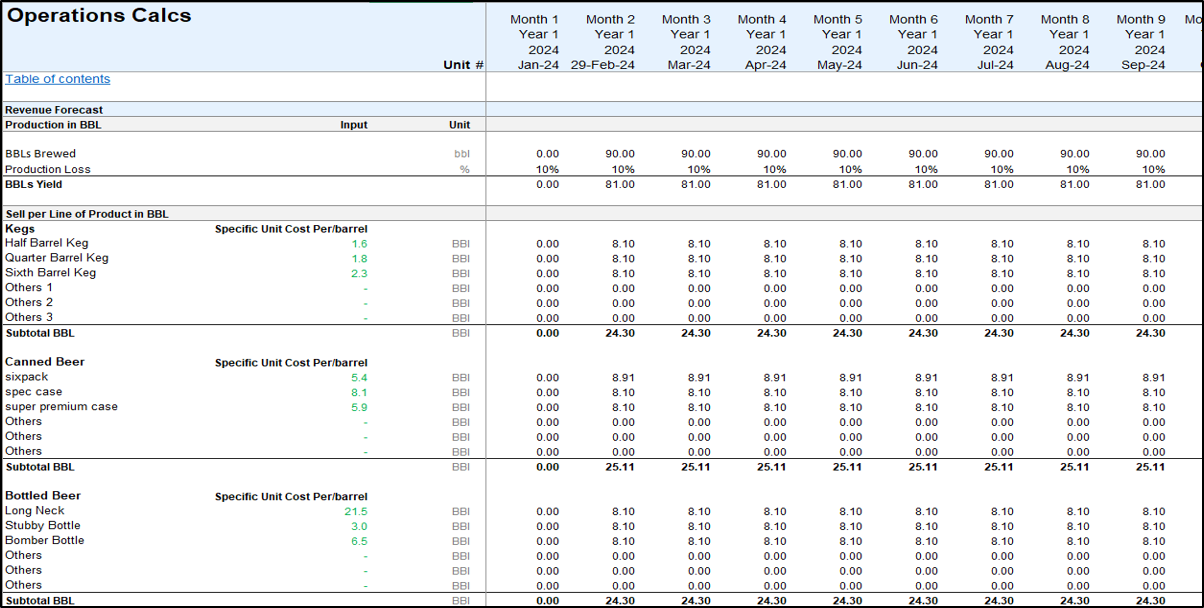Select the Quarter Barrel Keg cost value 1.8

point(359,258)
